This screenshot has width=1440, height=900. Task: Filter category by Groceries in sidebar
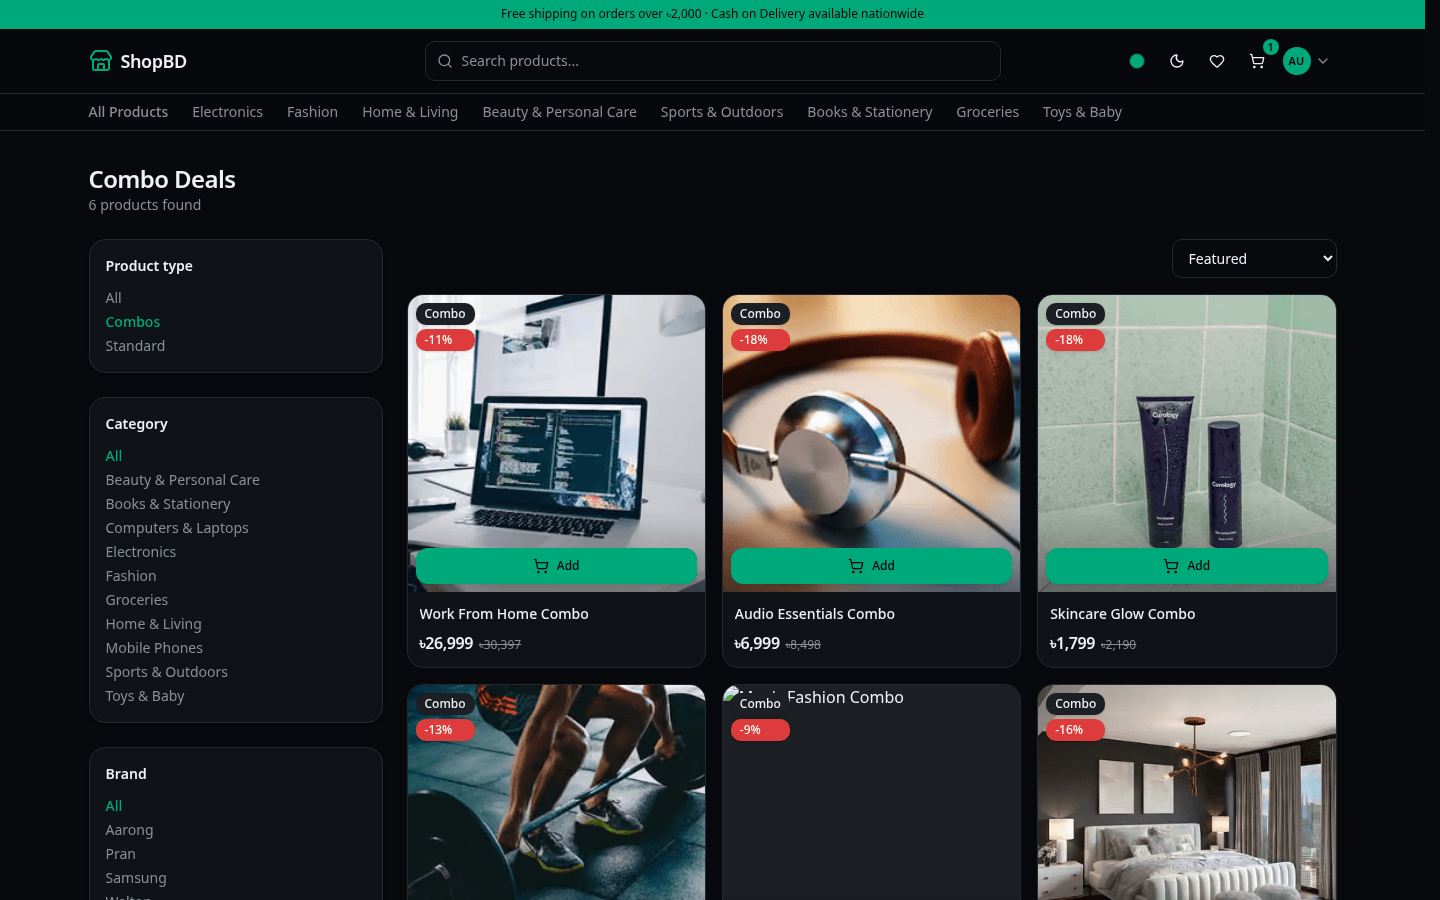pos(137,600)
